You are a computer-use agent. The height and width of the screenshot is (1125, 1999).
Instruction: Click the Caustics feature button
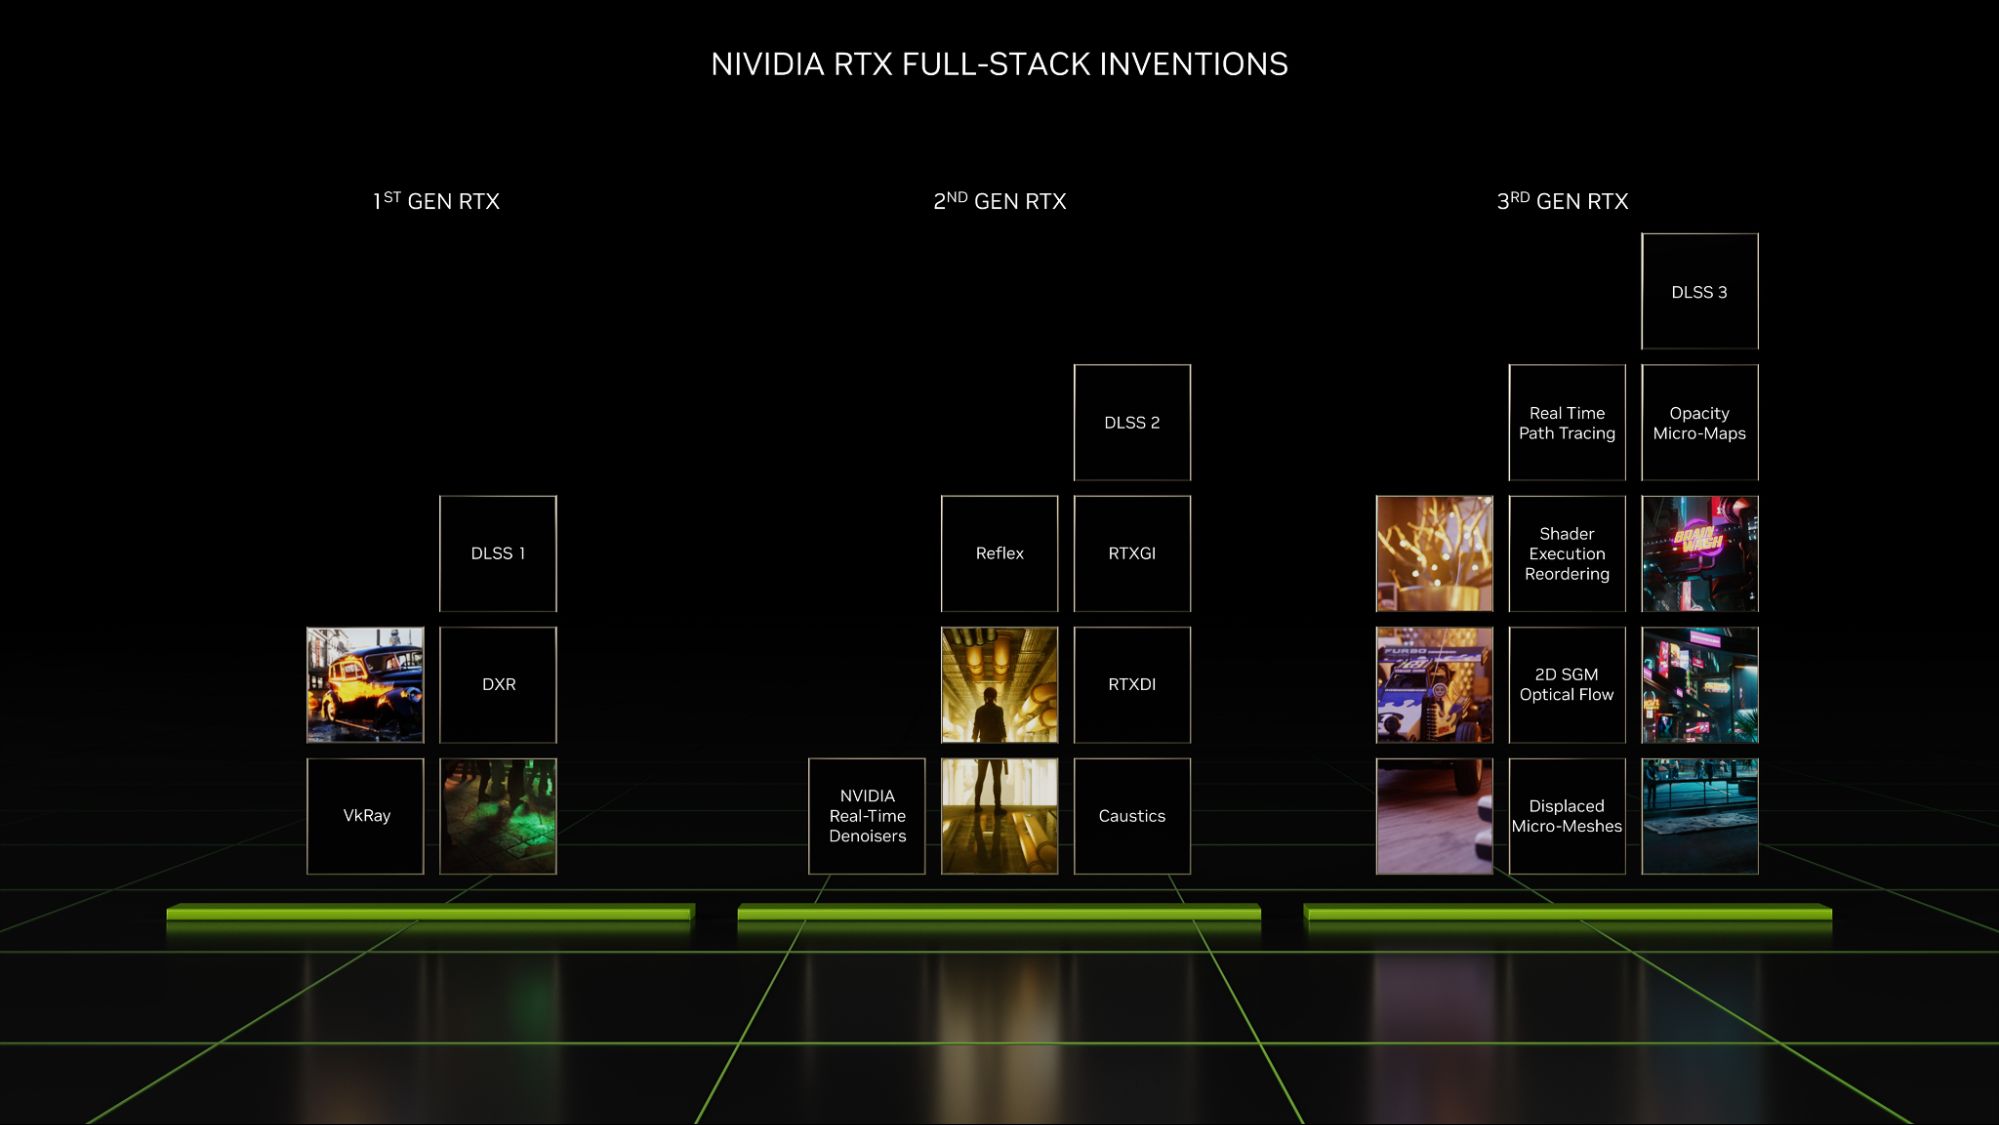coord(1131,816)
